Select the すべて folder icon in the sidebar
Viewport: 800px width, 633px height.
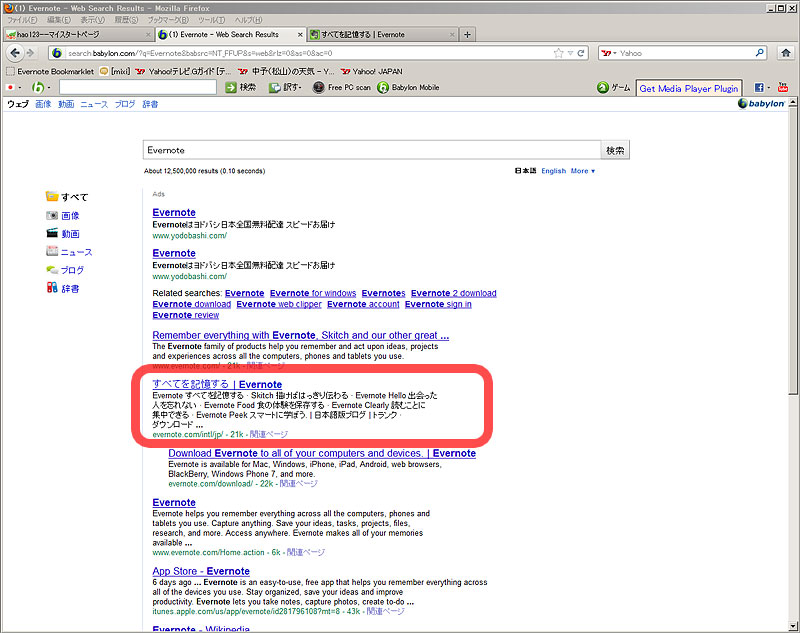tap(52, 196)
